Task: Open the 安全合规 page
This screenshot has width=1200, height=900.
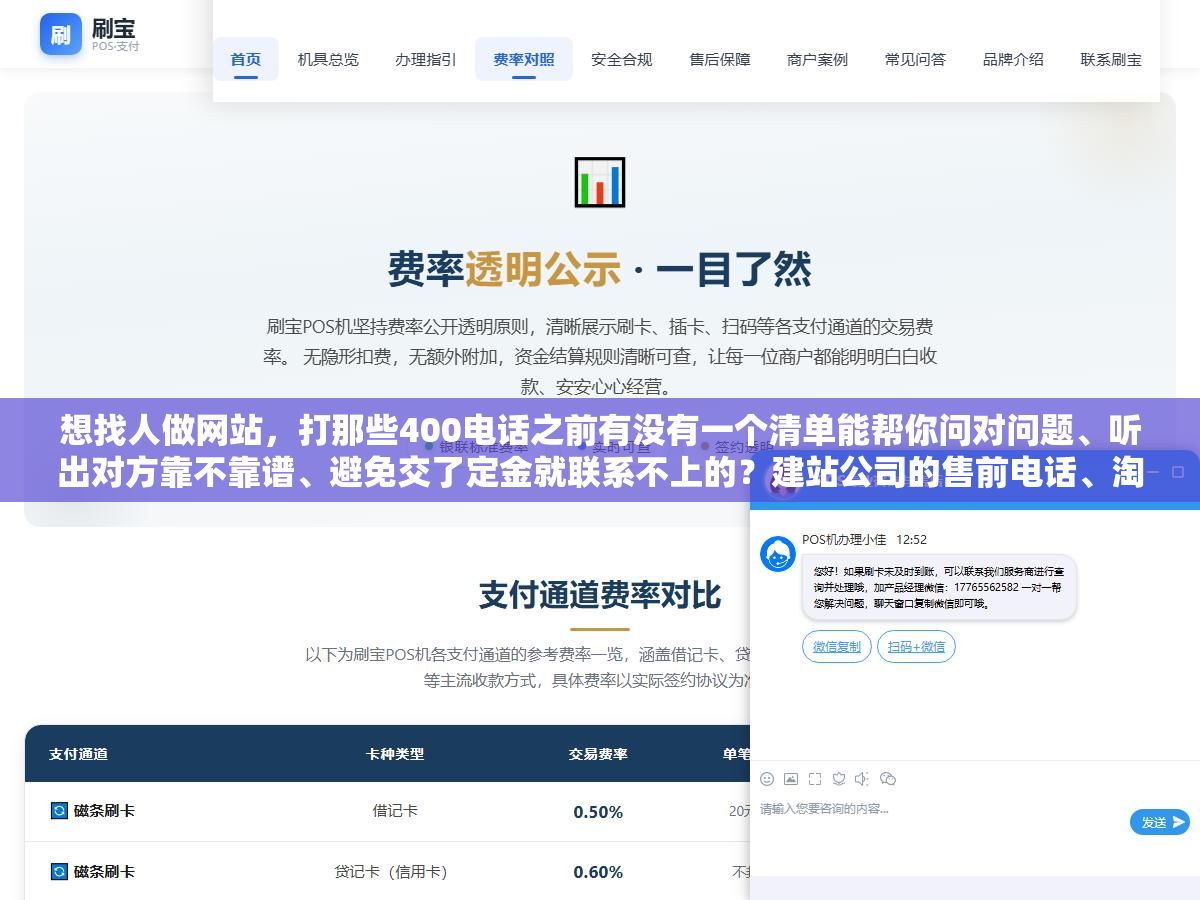Action: point(622,59)
